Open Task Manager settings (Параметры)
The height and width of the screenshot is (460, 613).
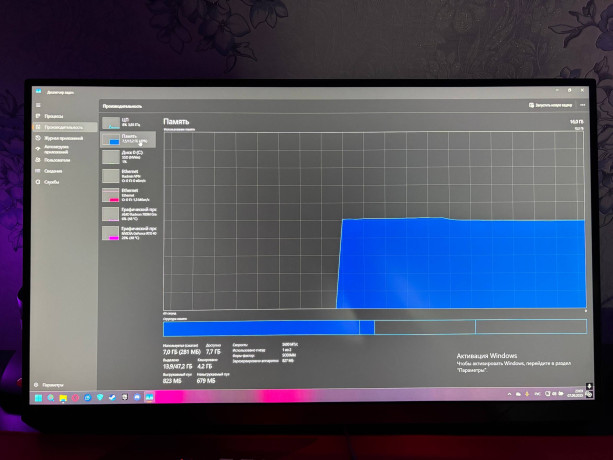pos(52,384)
